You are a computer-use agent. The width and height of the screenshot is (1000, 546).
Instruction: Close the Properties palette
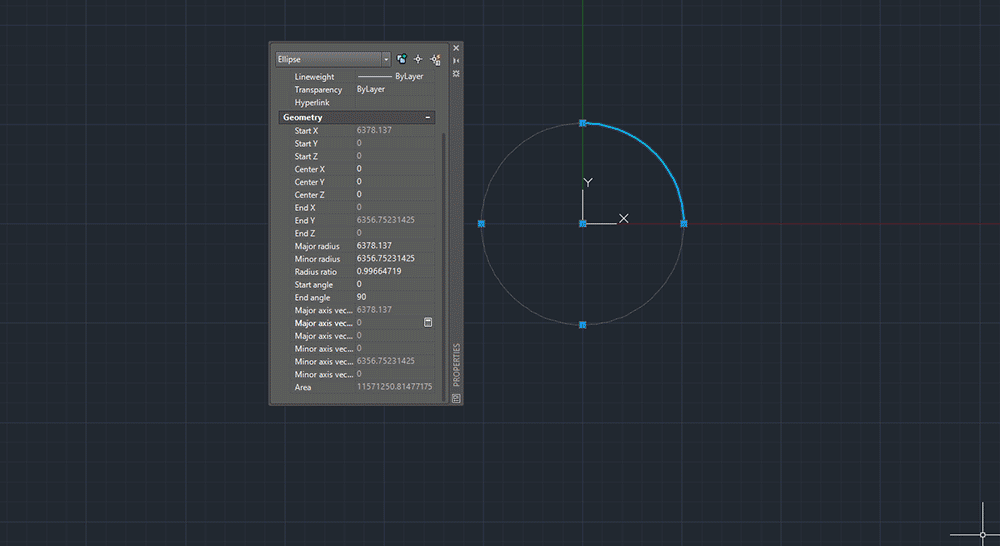pyautogui.click(x=457, y=47)
